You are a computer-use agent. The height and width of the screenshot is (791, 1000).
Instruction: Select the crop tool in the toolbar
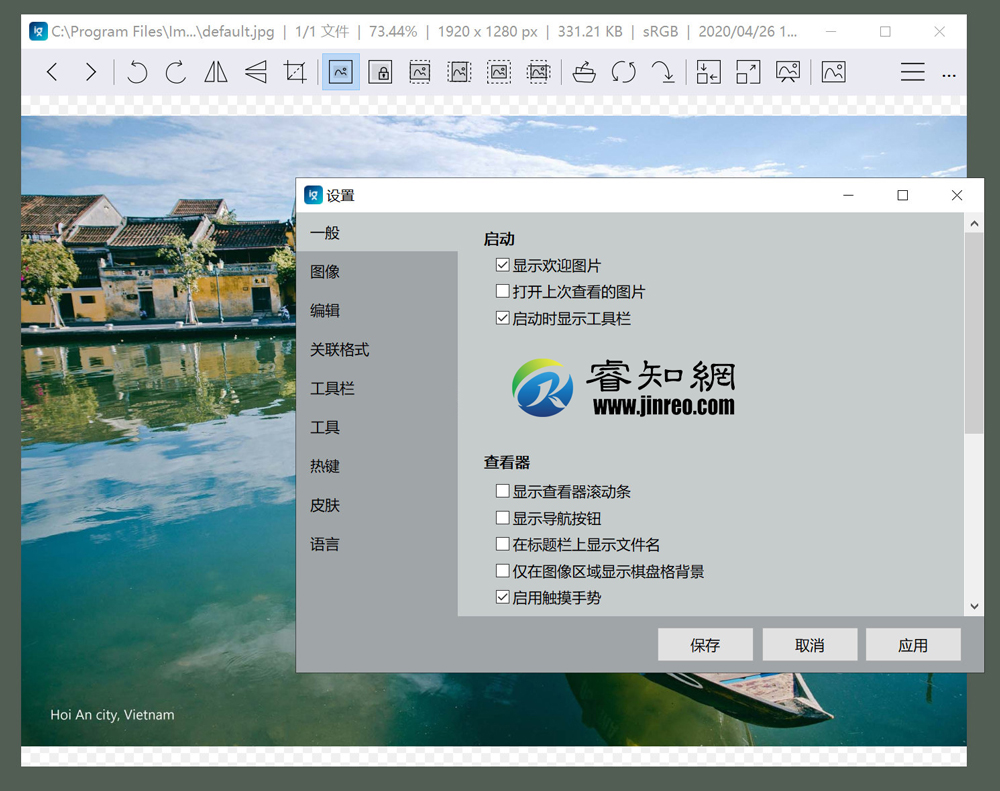[x=295, y=71]
